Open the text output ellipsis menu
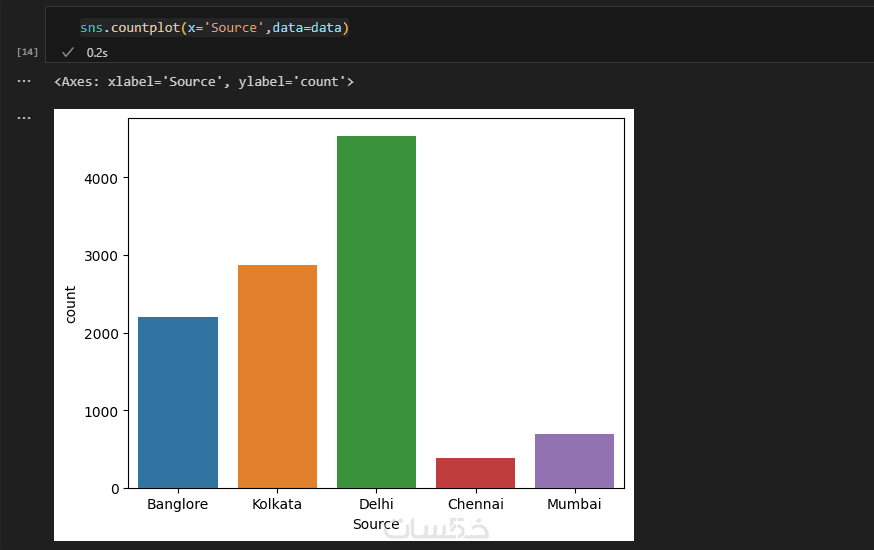This screenshot has height=550, width=874. (24, 81)
